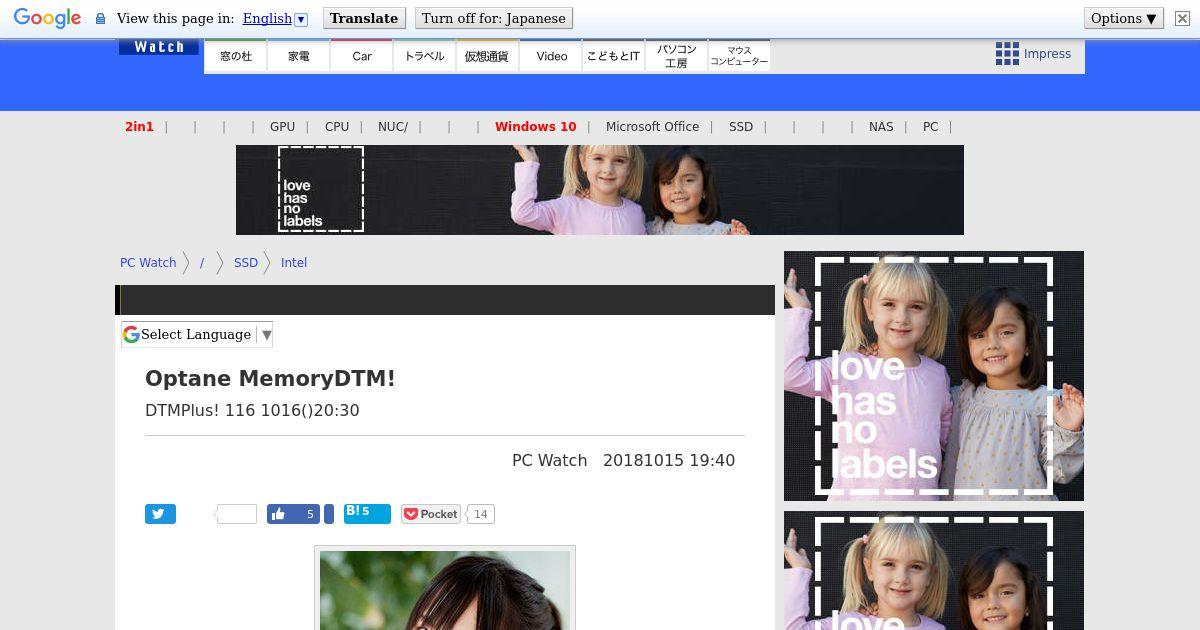Click the CPU topic link
Screen dimensions: 1200x630
tap(337, 127)
